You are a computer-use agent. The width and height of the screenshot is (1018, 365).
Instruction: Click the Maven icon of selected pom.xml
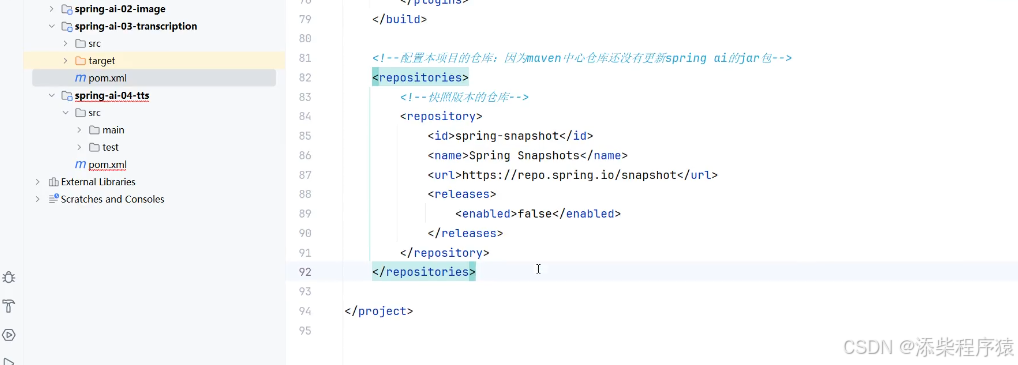81,78
